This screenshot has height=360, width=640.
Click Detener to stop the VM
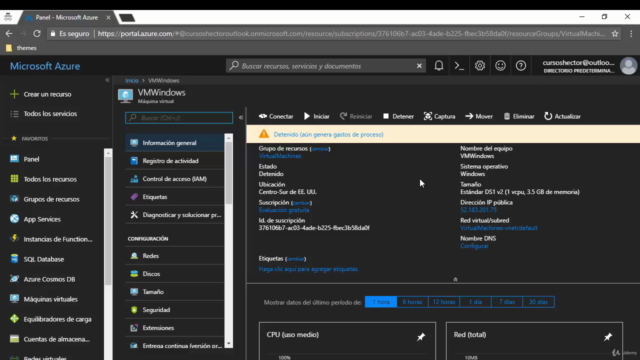click(398, 116)
